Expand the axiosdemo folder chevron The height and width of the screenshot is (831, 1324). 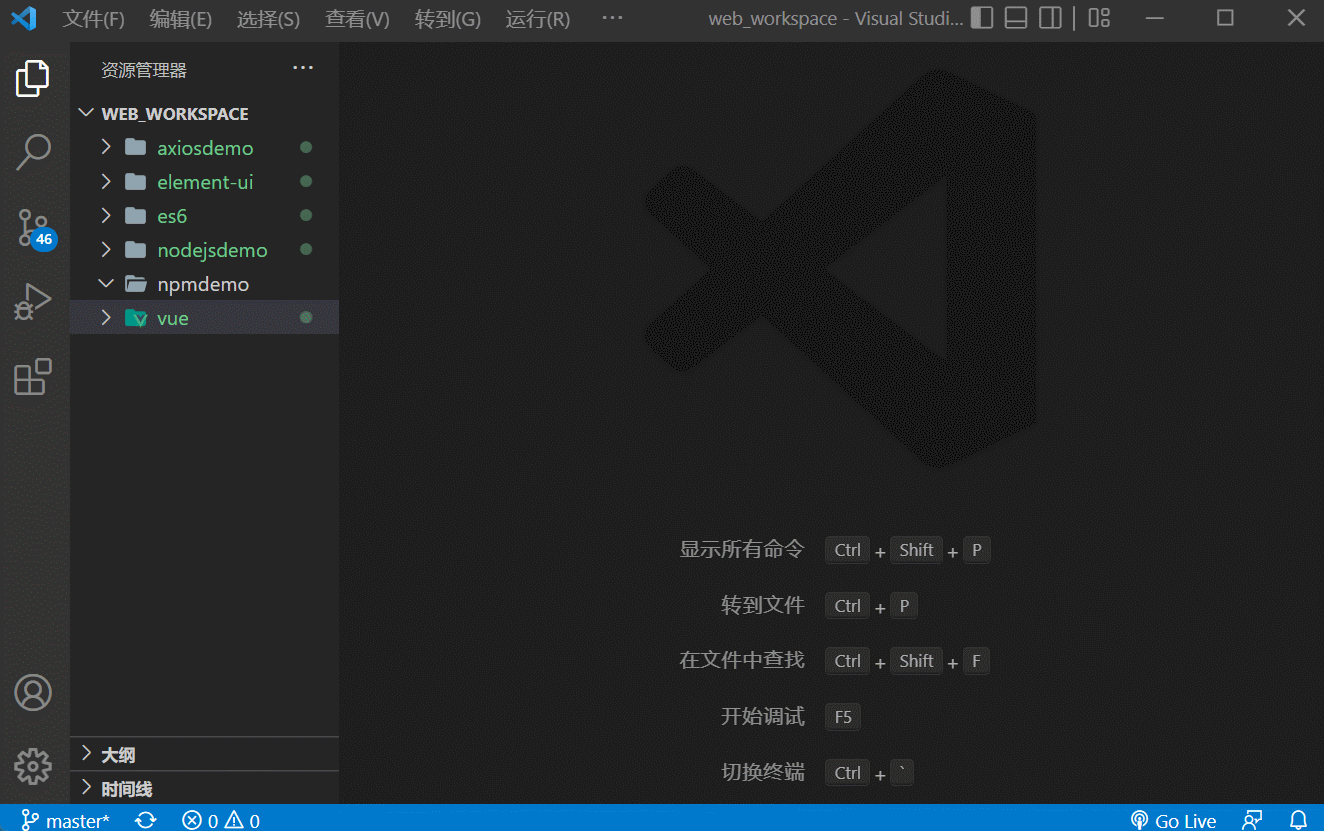pos(106,148)
